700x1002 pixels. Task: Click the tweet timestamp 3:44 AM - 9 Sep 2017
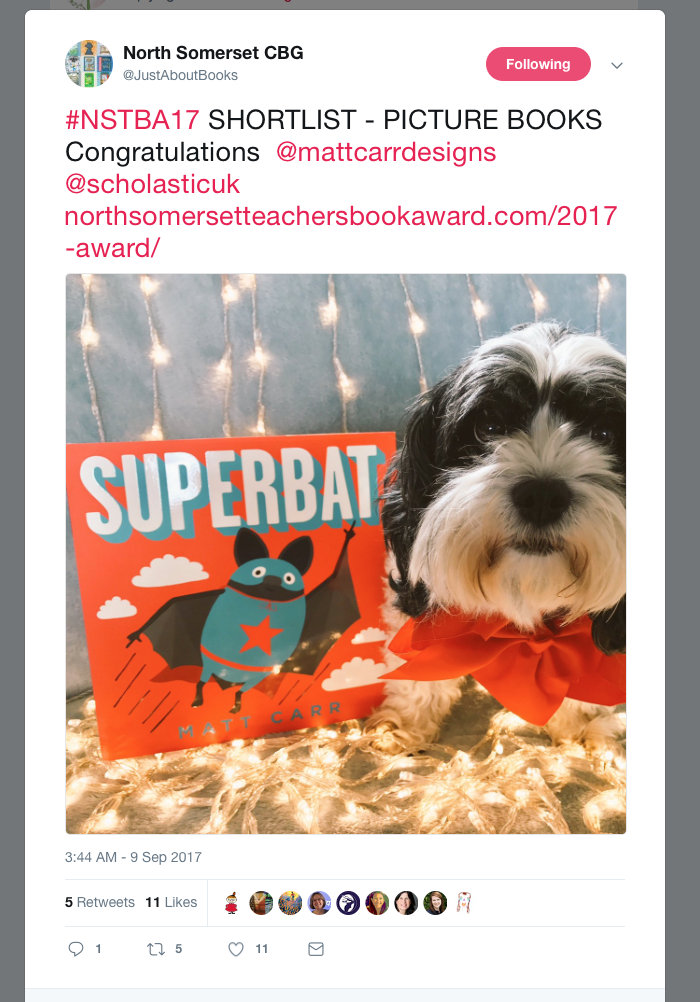pyautogui.click(x=134, y=857)
